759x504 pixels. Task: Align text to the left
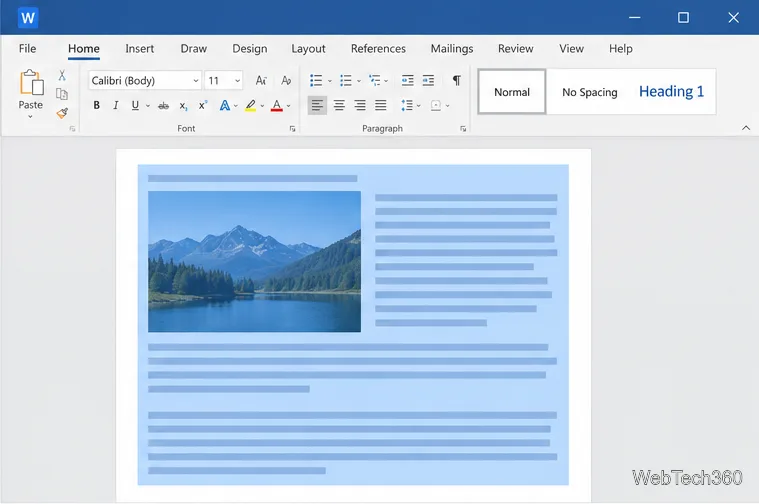tap(317, 105)
